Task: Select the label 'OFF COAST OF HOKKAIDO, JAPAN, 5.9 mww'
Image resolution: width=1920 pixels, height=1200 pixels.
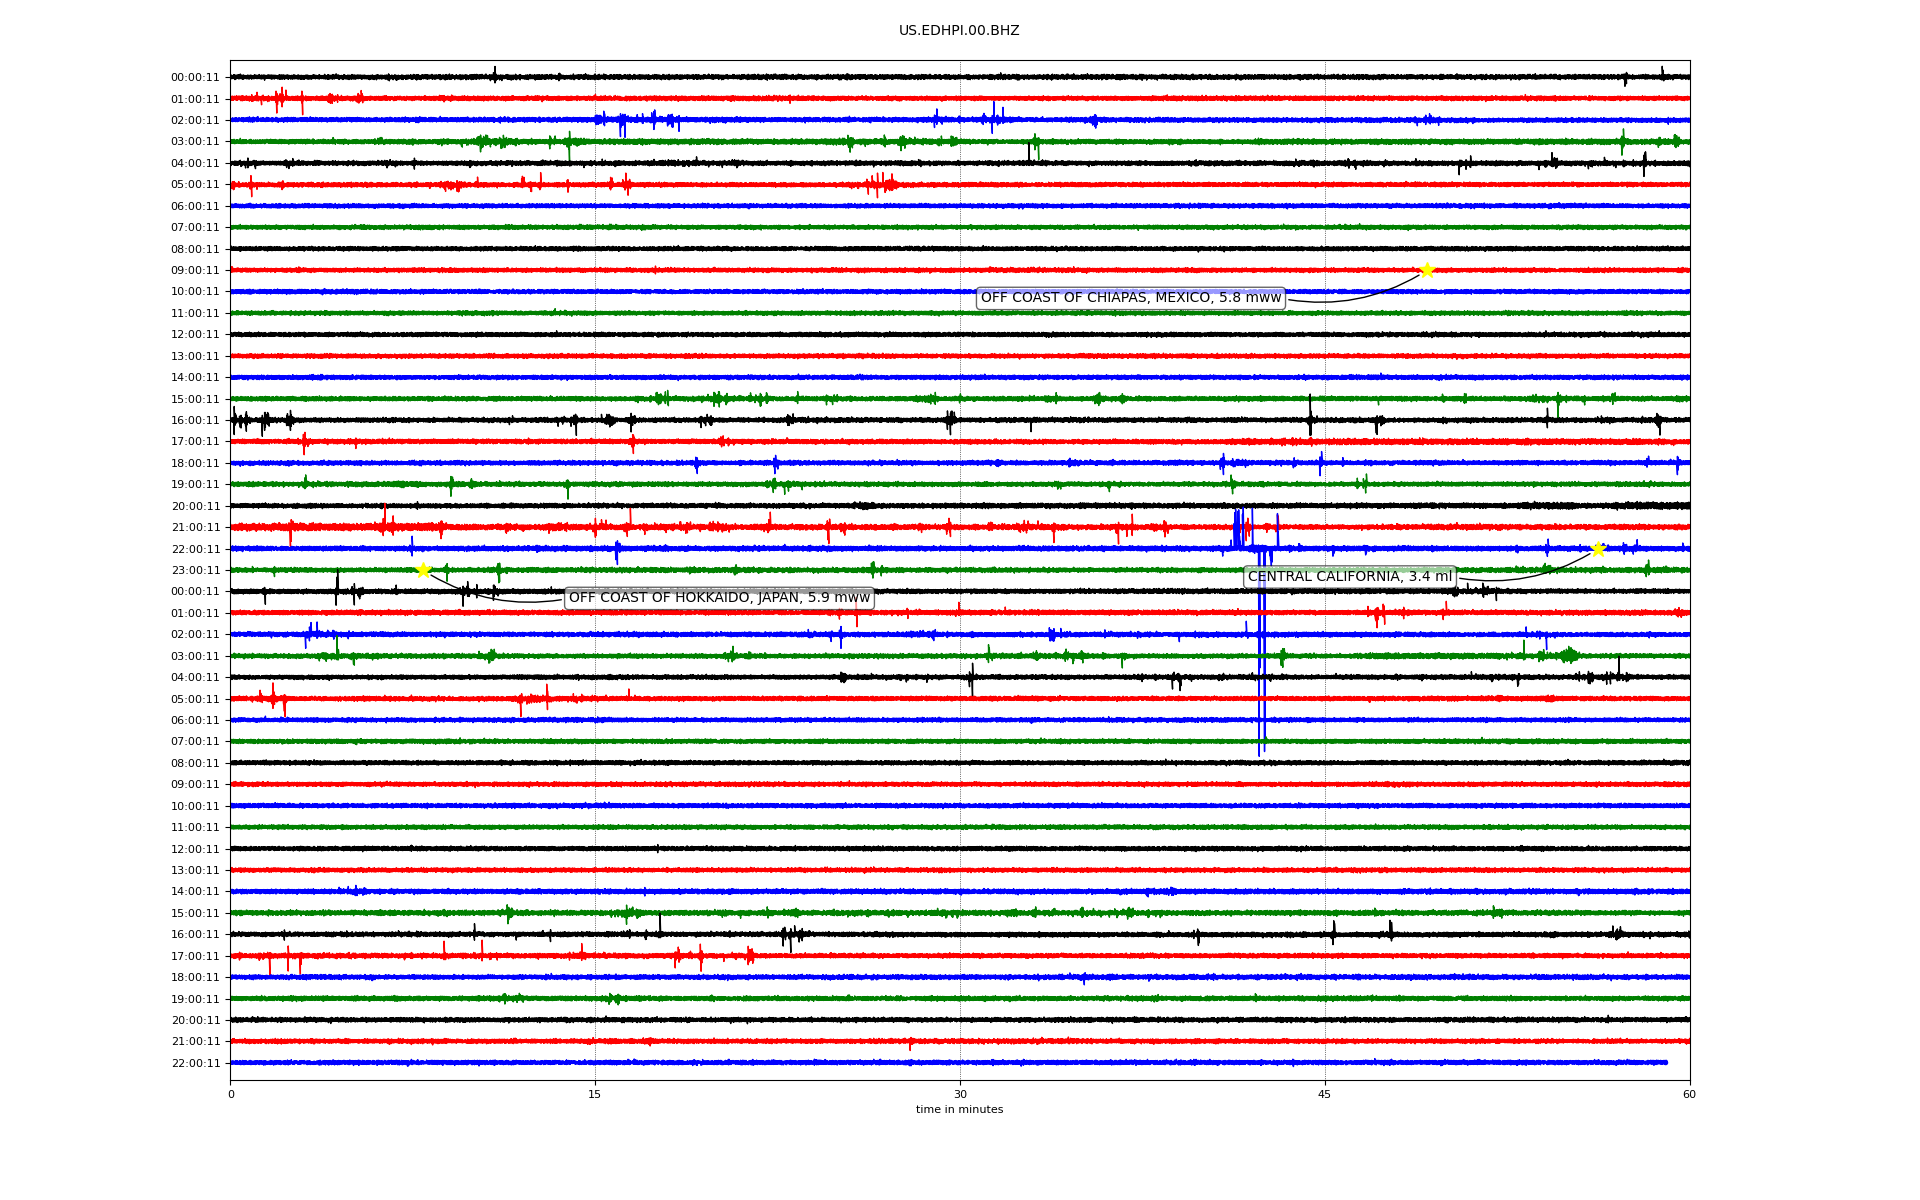Action: coord(719,598)
